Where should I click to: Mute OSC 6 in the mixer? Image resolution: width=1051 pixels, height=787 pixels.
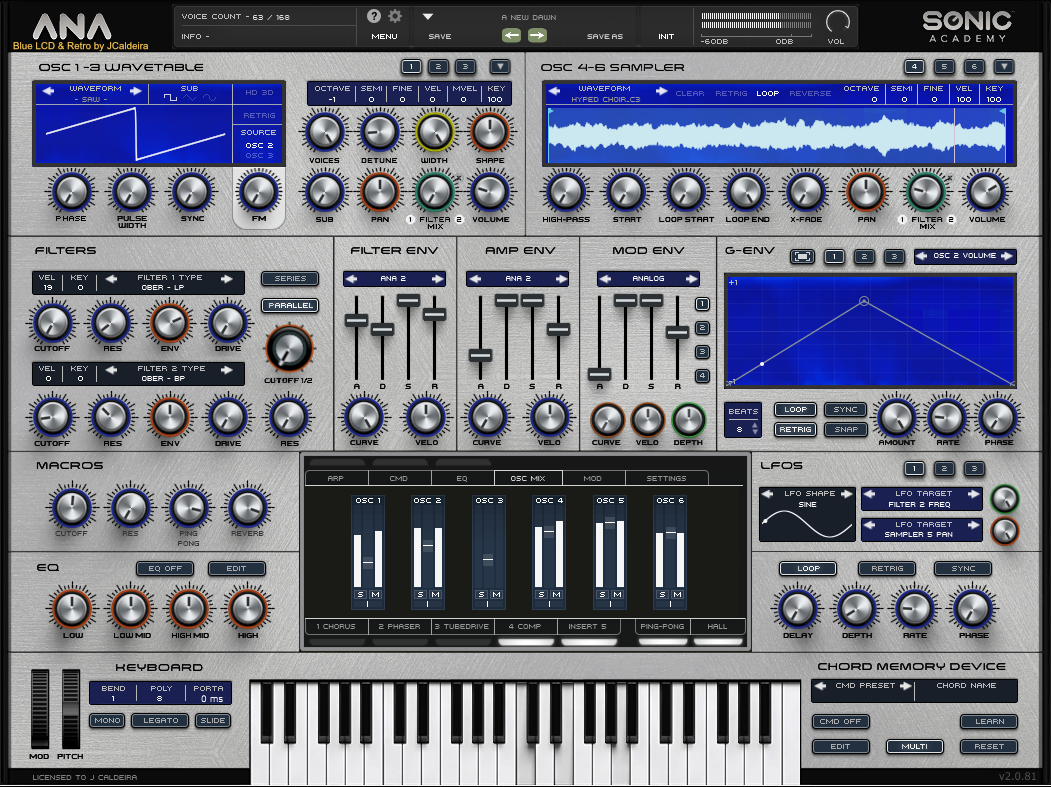click(678, 595)
